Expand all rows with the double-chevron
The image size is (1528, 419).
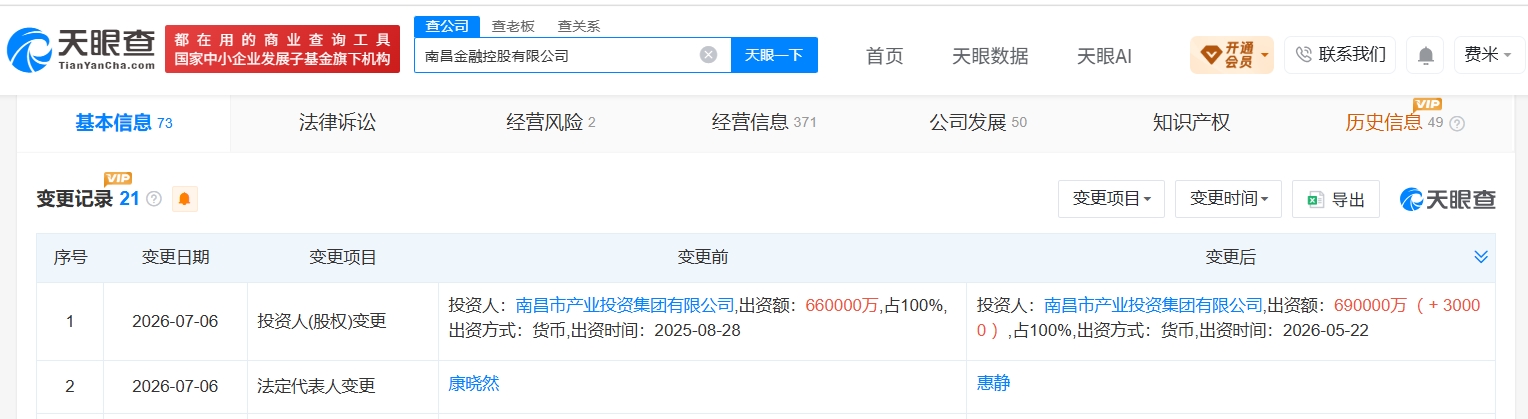(1481, 258)
